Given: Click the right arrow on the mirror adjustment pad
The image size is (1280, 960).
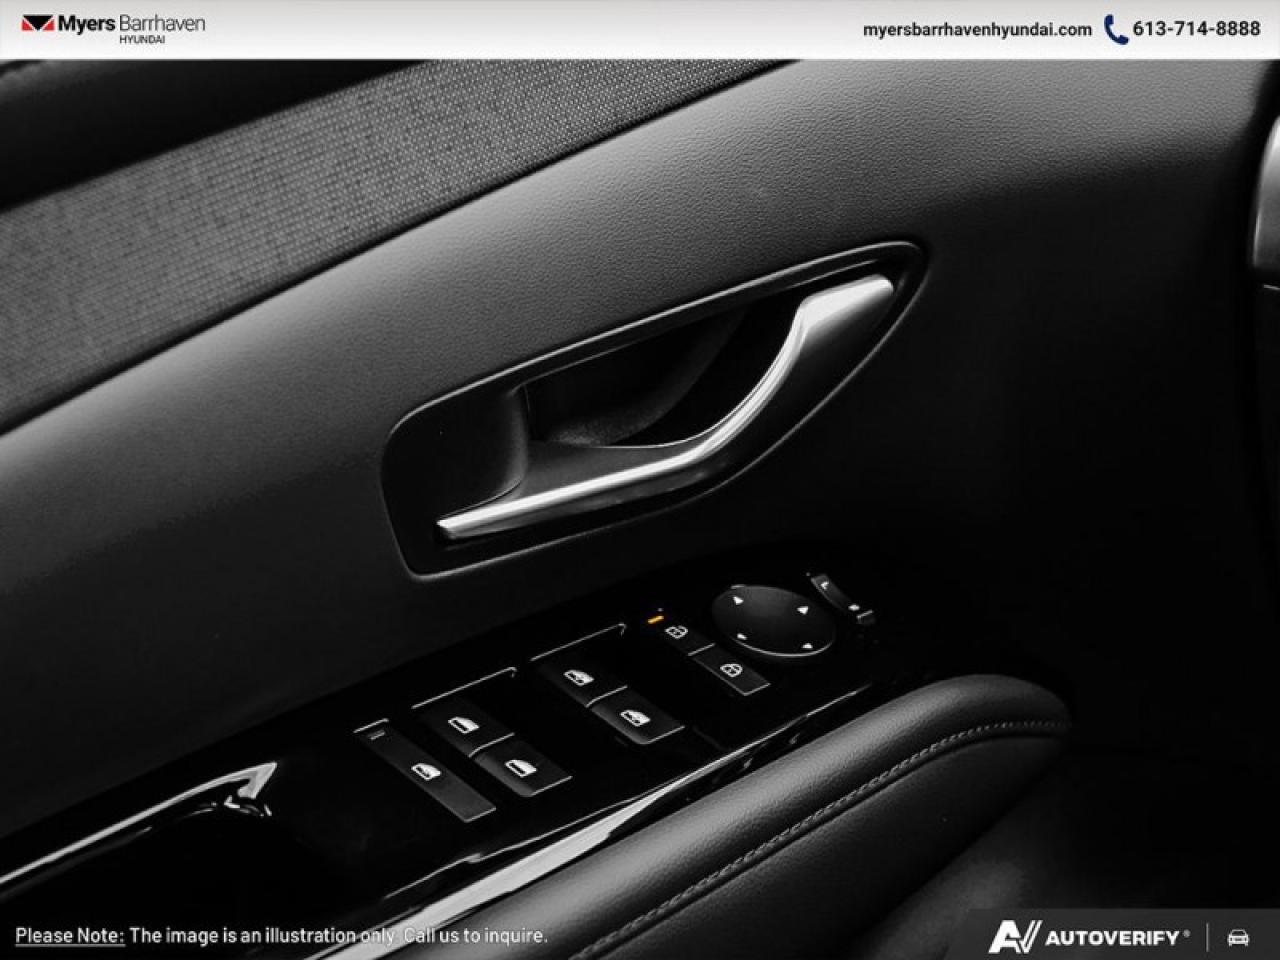Looking at the screenshot, I should tap(803, 612).
